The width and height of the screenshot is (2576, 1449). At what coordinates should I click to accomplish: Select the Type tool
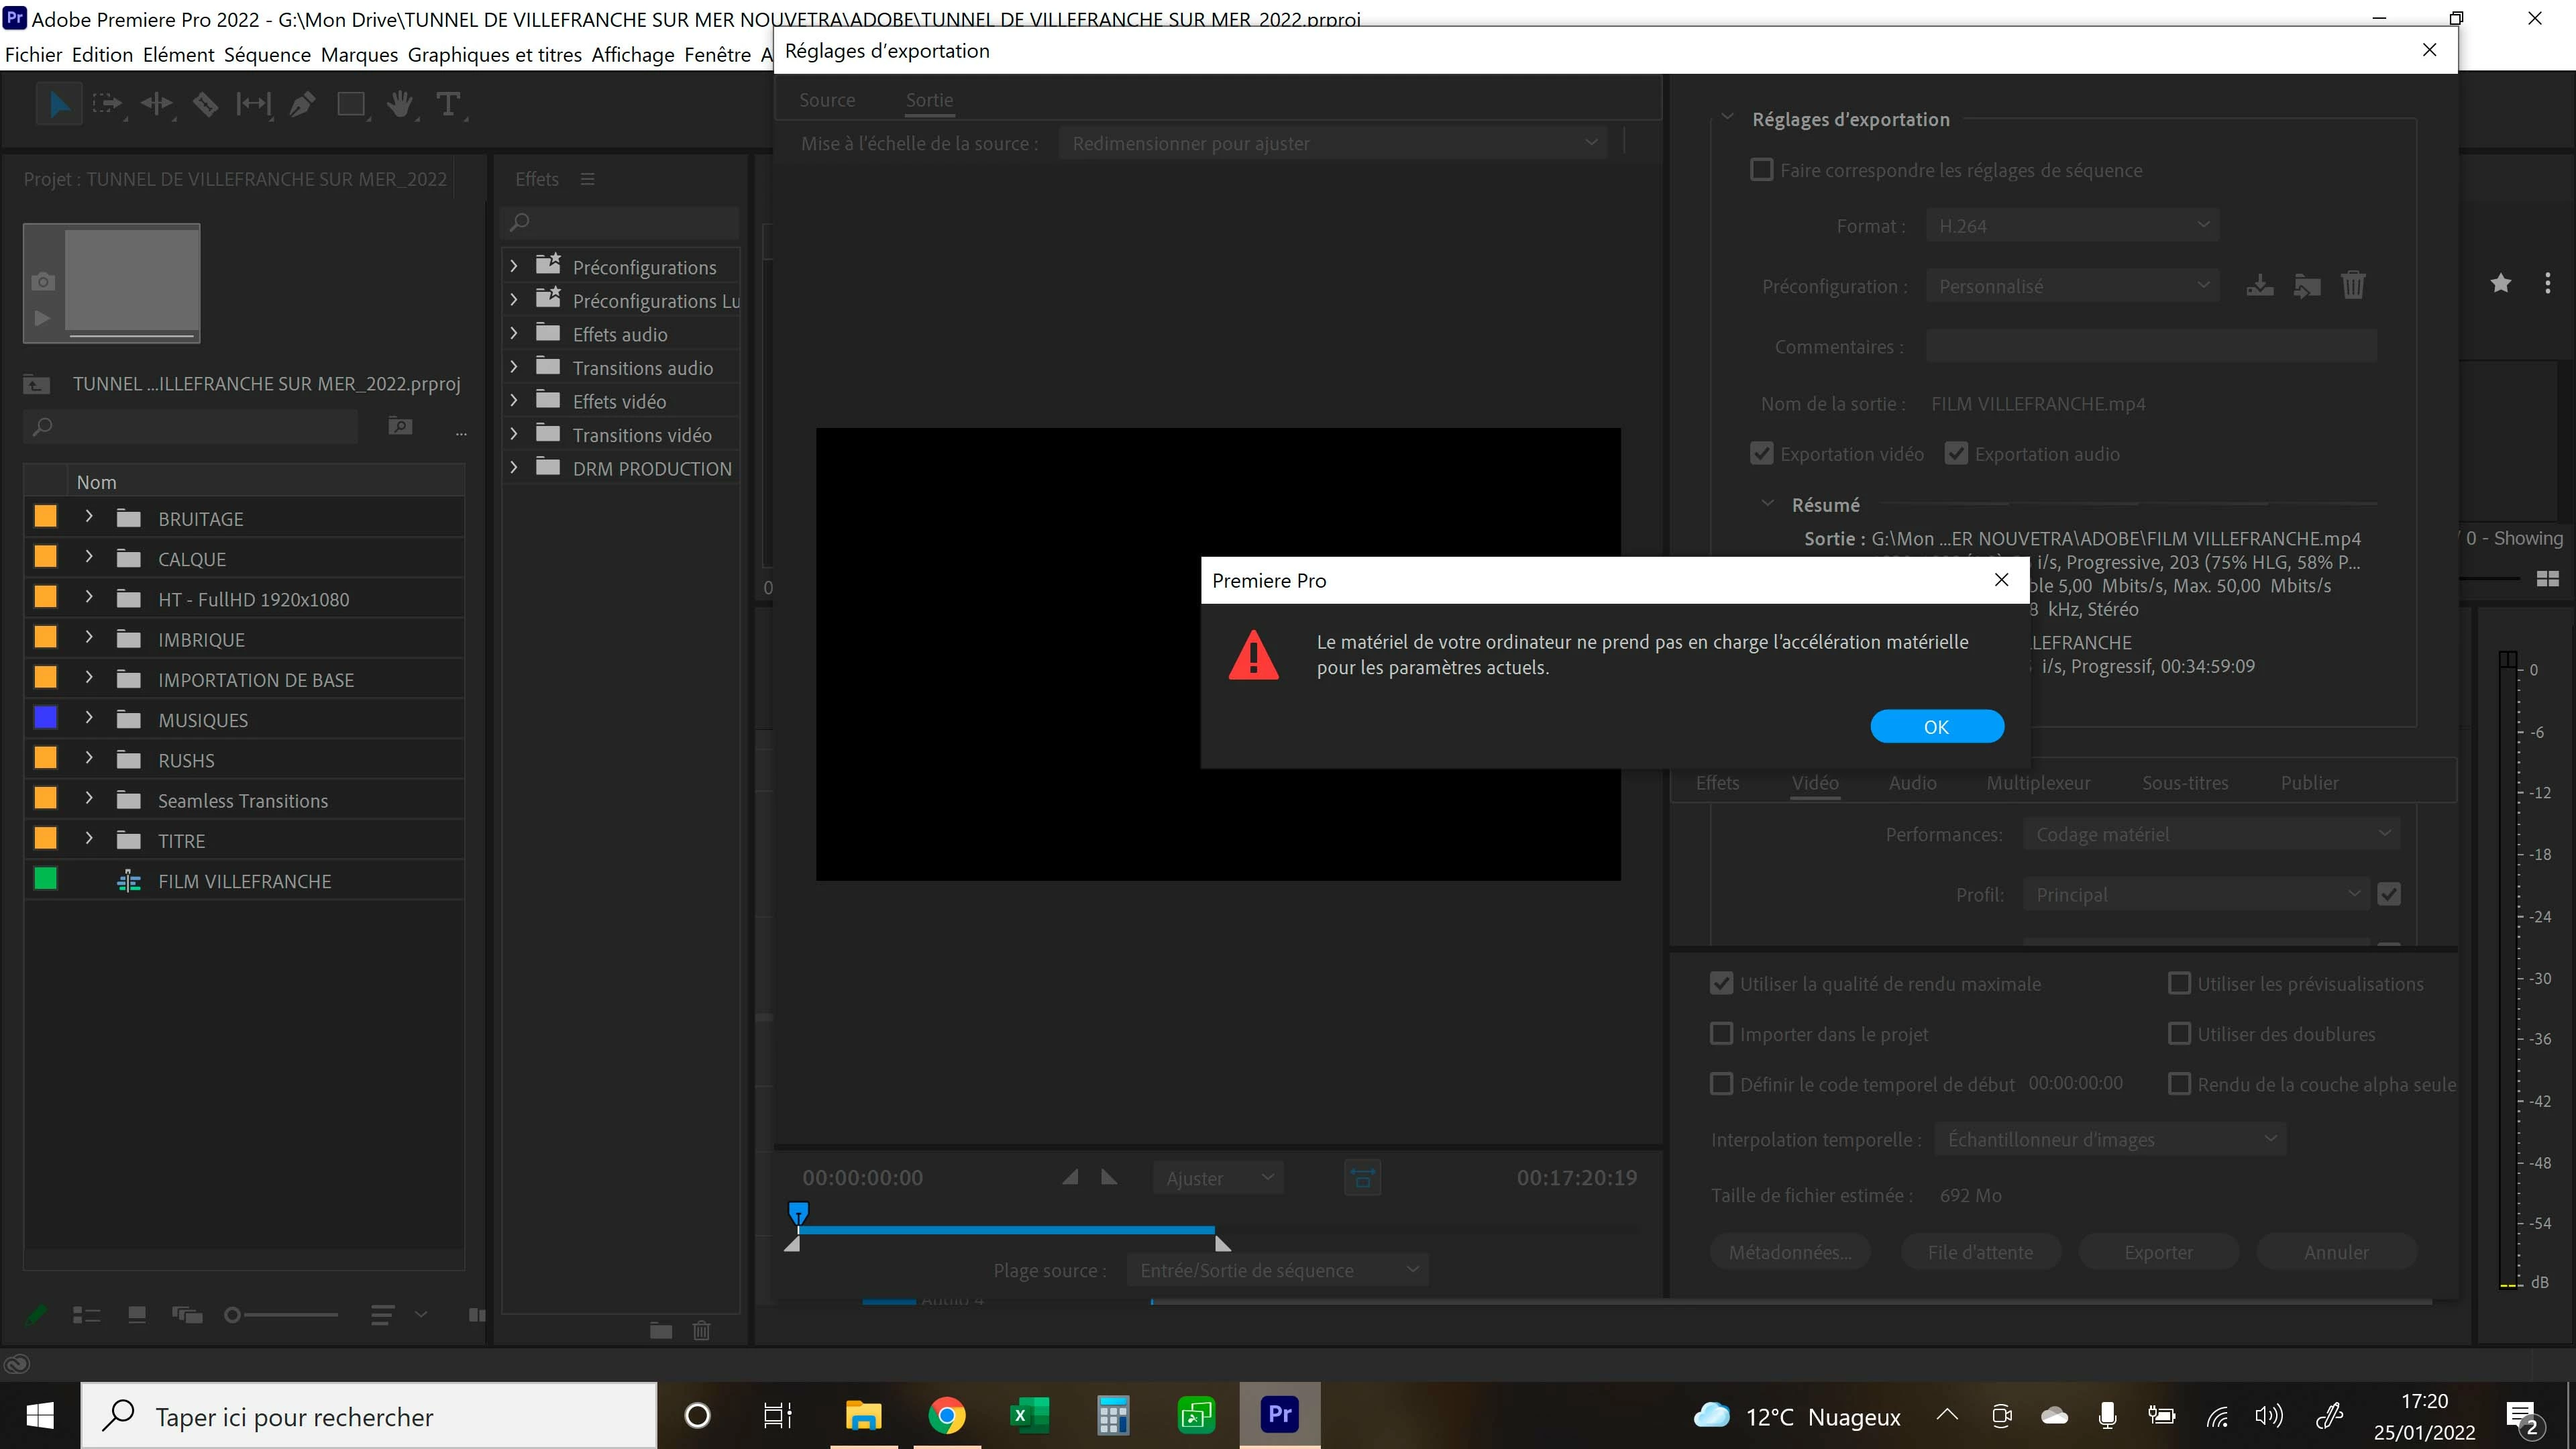tap(448, 104)
